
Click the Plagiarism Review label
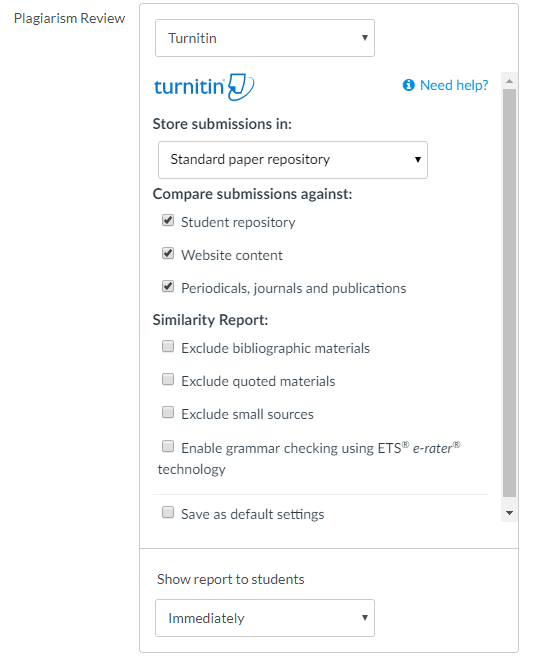coord(69,19)
